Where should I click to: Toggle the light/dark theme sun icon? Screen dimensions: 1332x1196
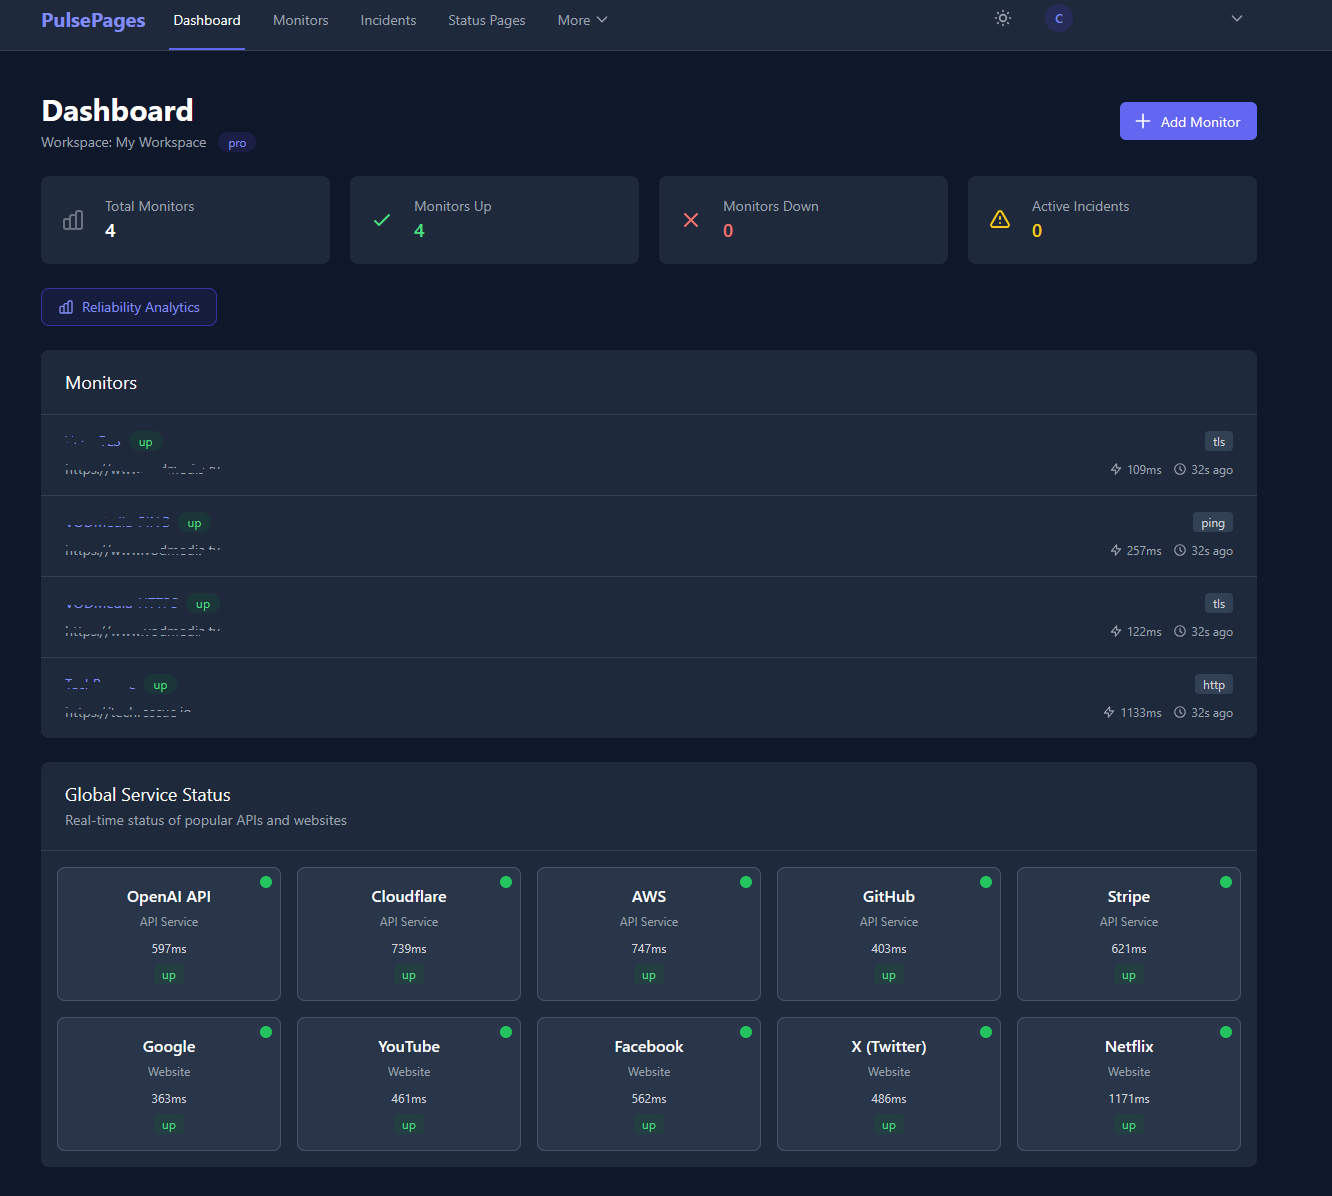pos(1003,18)
